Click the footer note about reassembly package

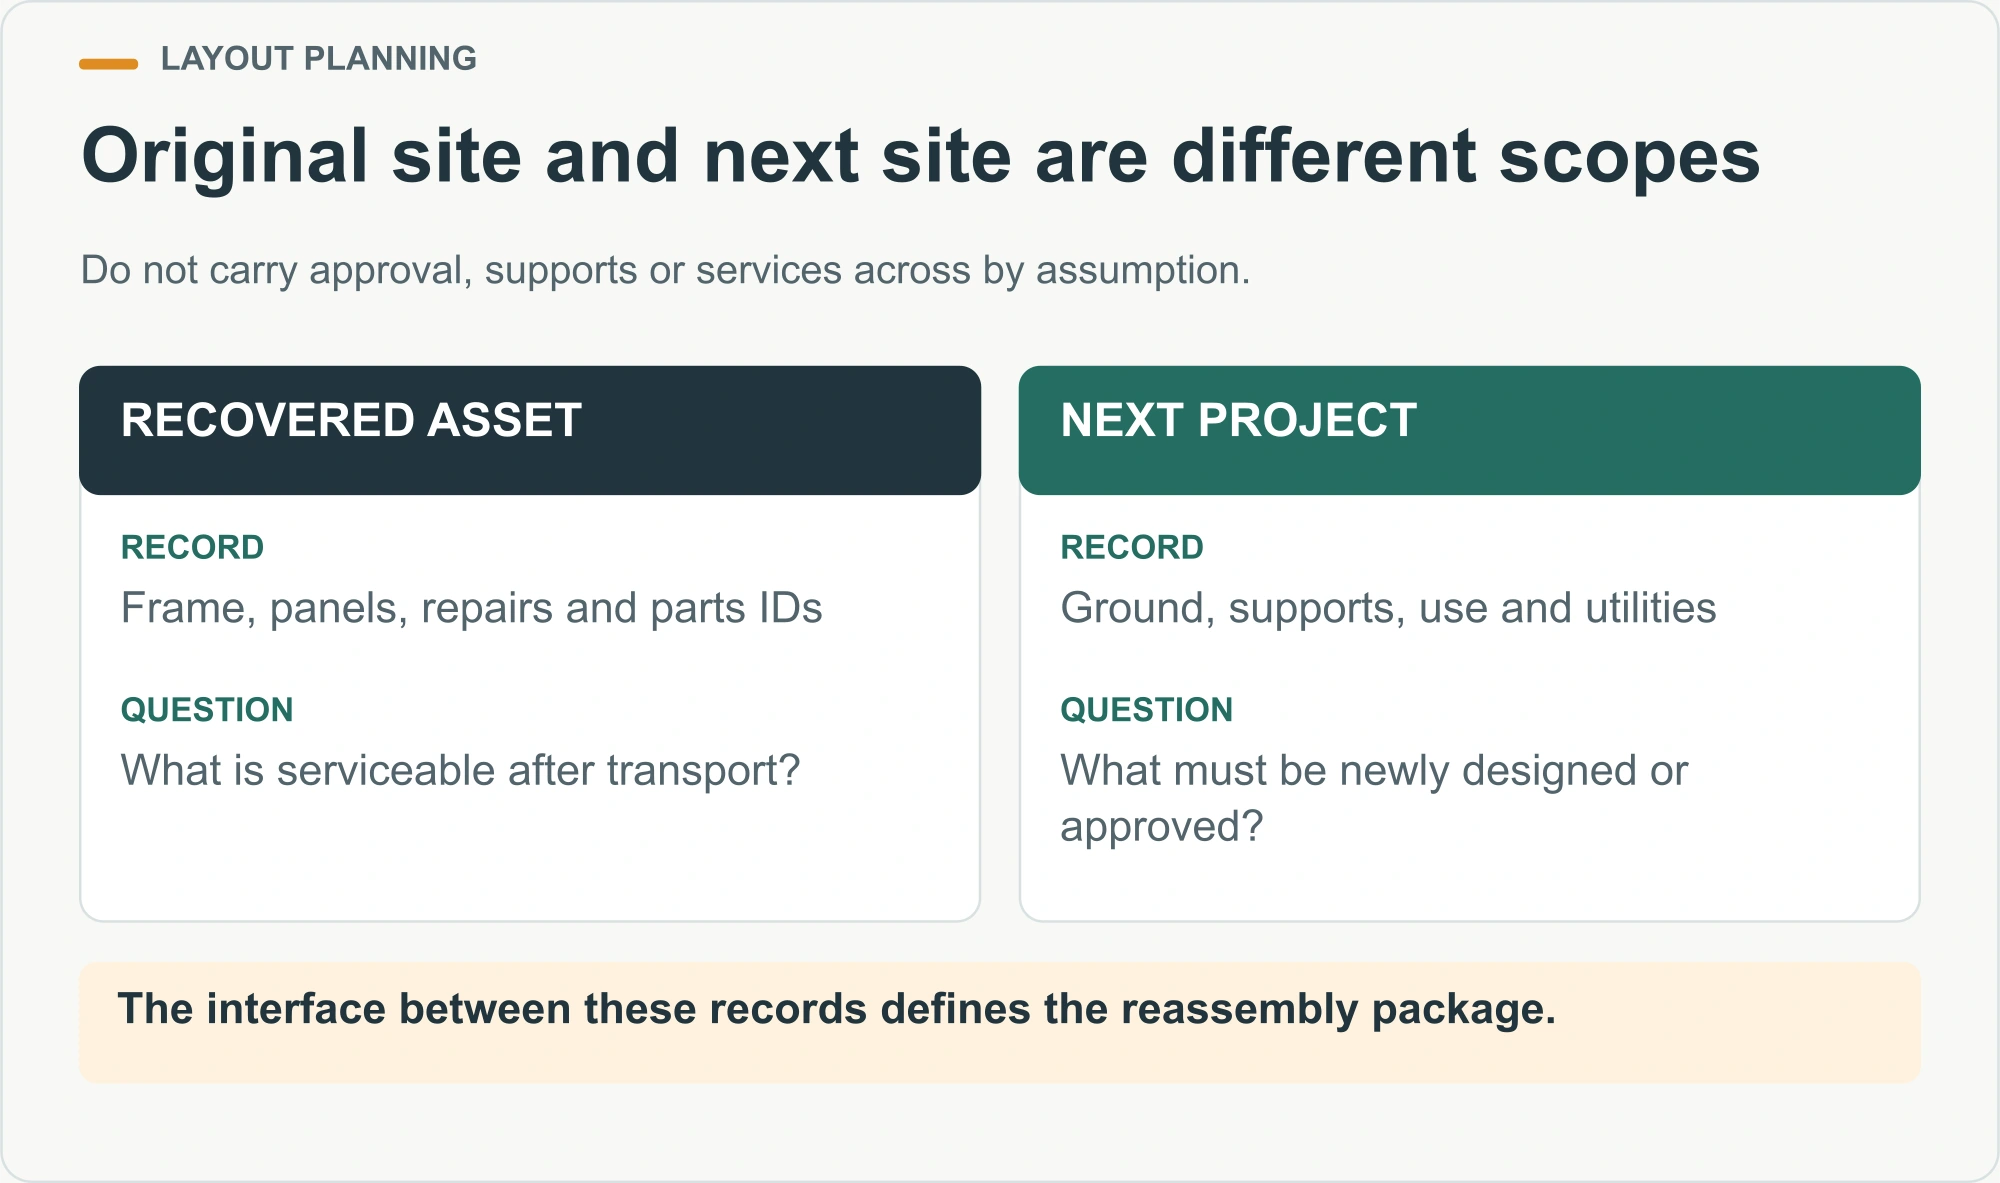[x=1000, y=1022]
